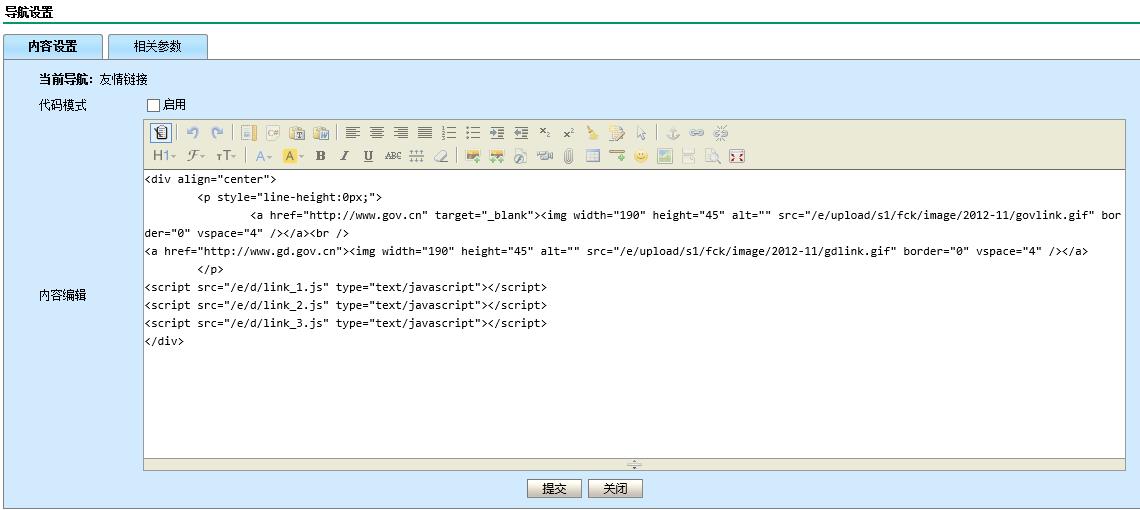Click the Undo icon

(x=193, y=132)
